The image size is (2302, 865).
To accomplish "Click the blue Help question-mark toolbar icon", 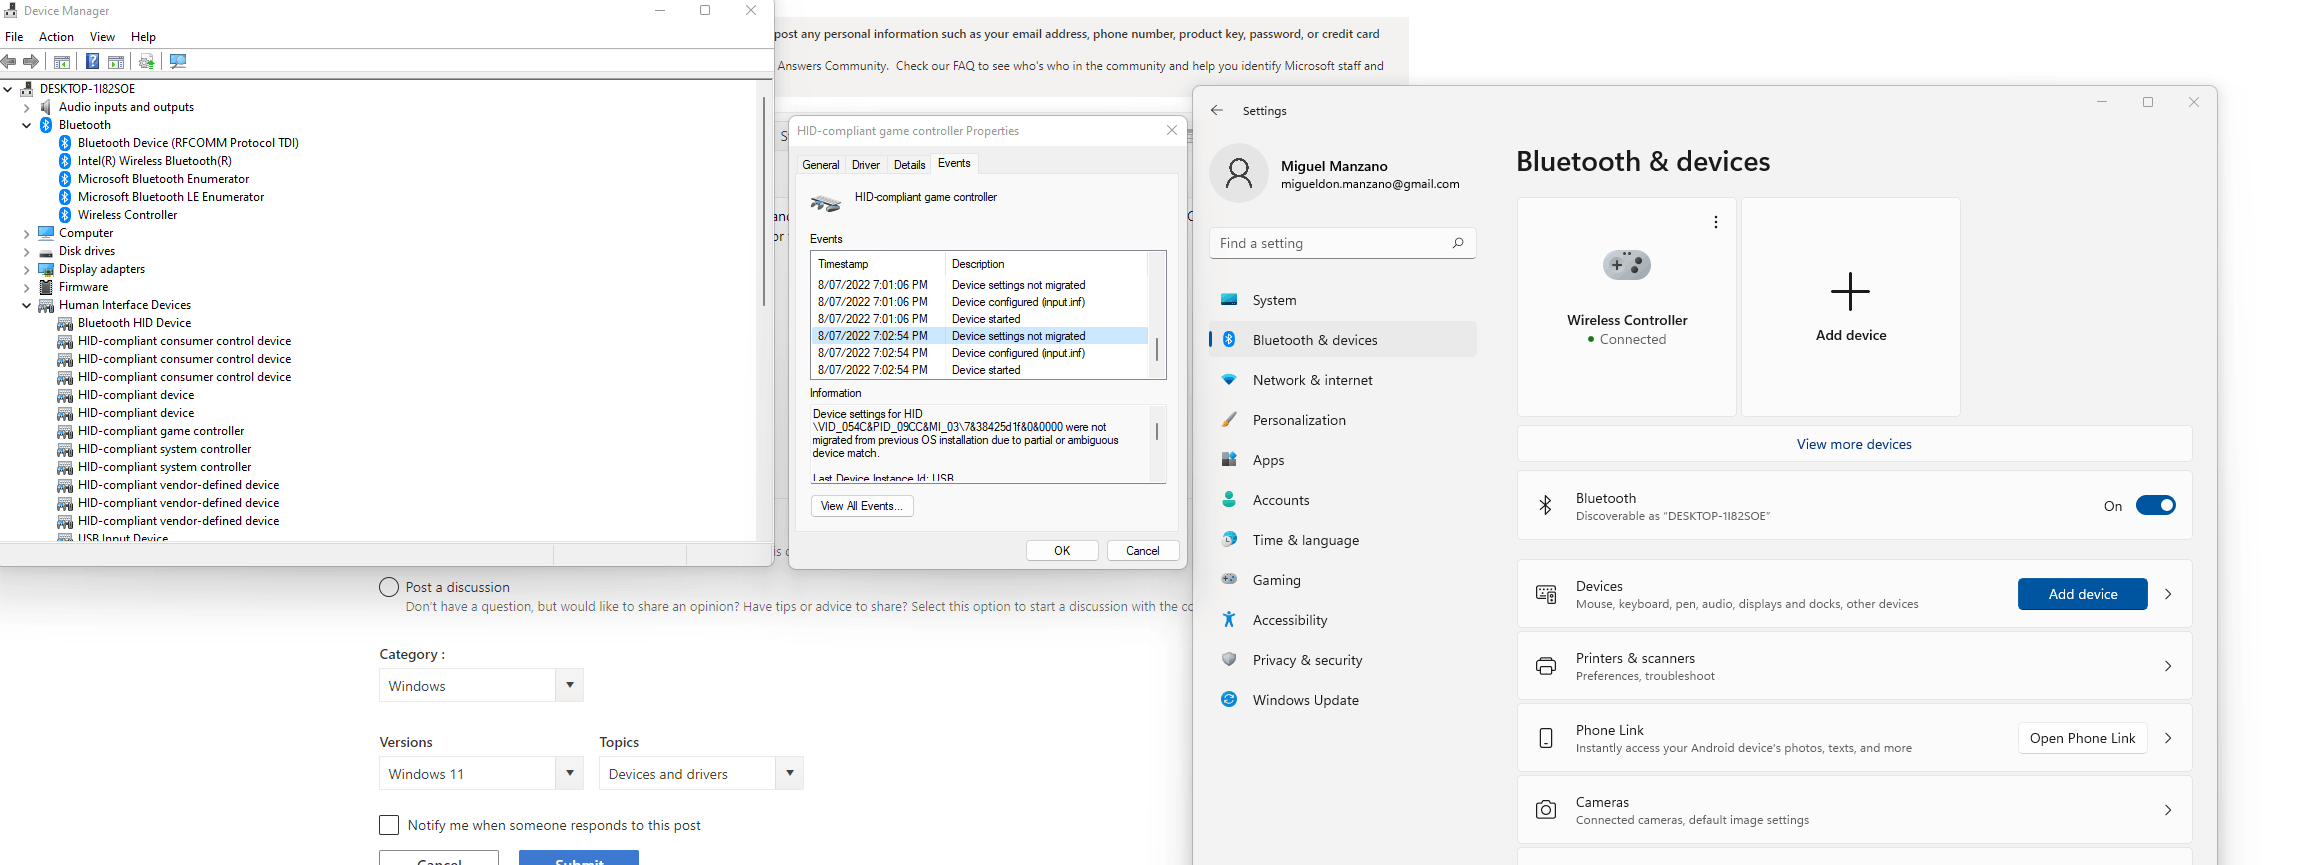I will pos(92,62).
